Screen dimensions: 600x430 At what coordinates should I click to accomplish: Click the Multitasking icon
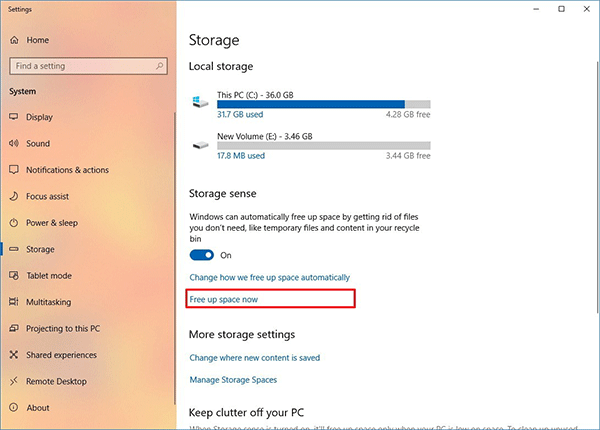click(x=14, y=301)
